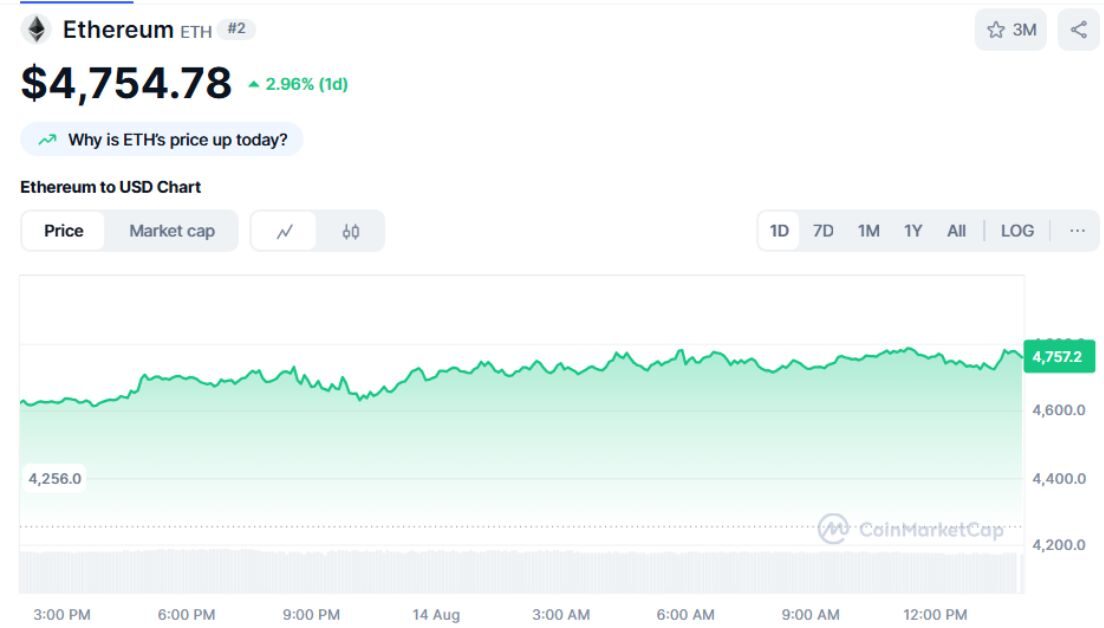Screen dimensions: 1104x628
Task: Open the share icon button
Action: tap(1078, 30)
